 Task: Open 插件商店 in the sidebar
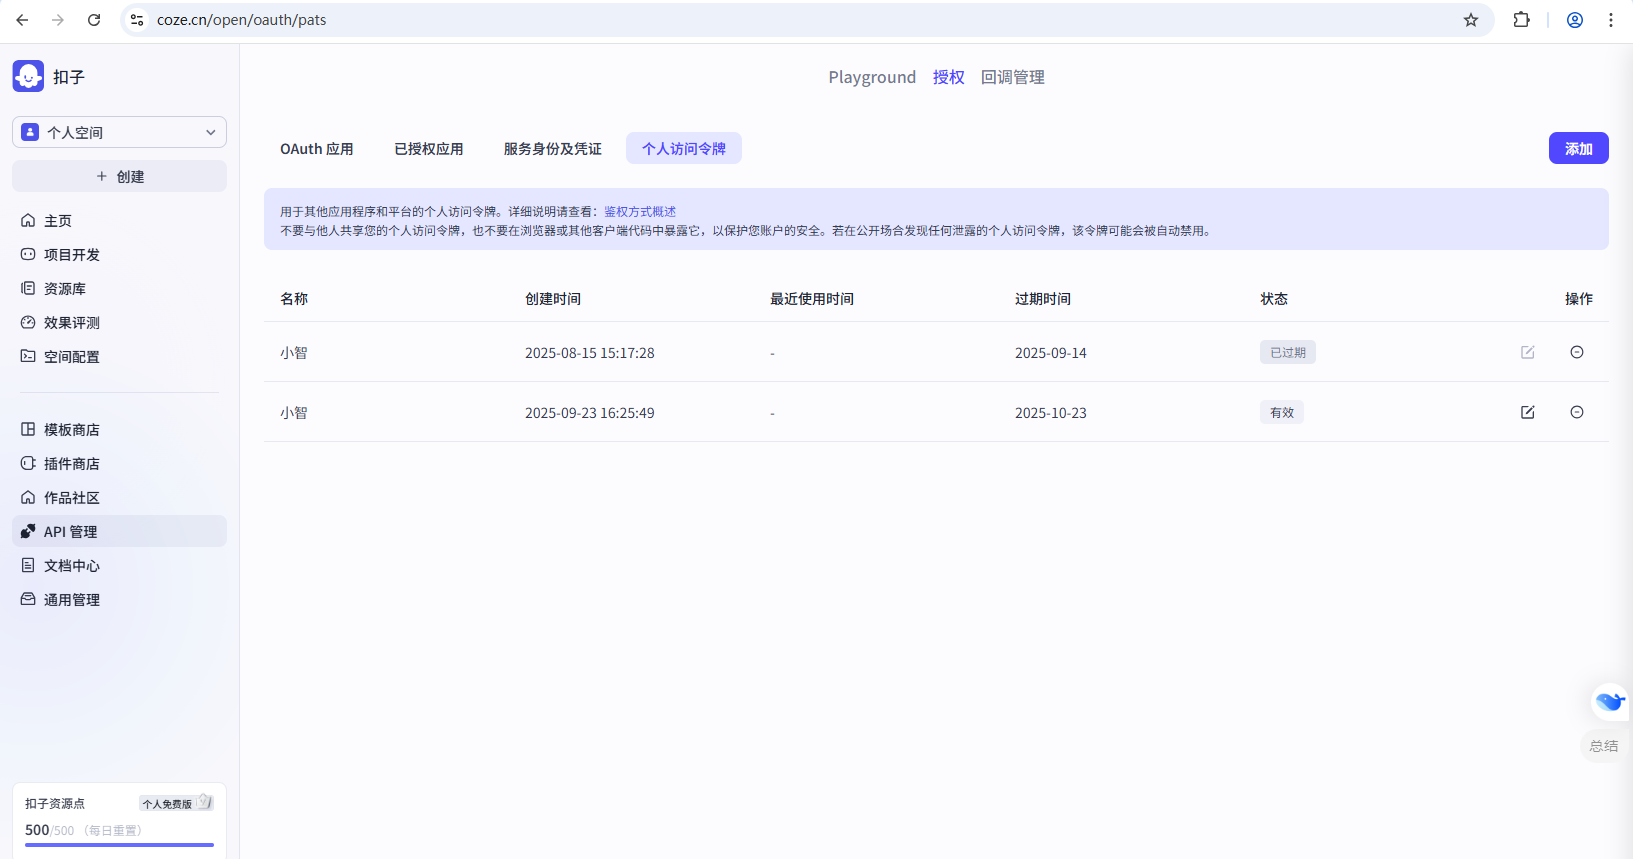click(x=119, y=463)
